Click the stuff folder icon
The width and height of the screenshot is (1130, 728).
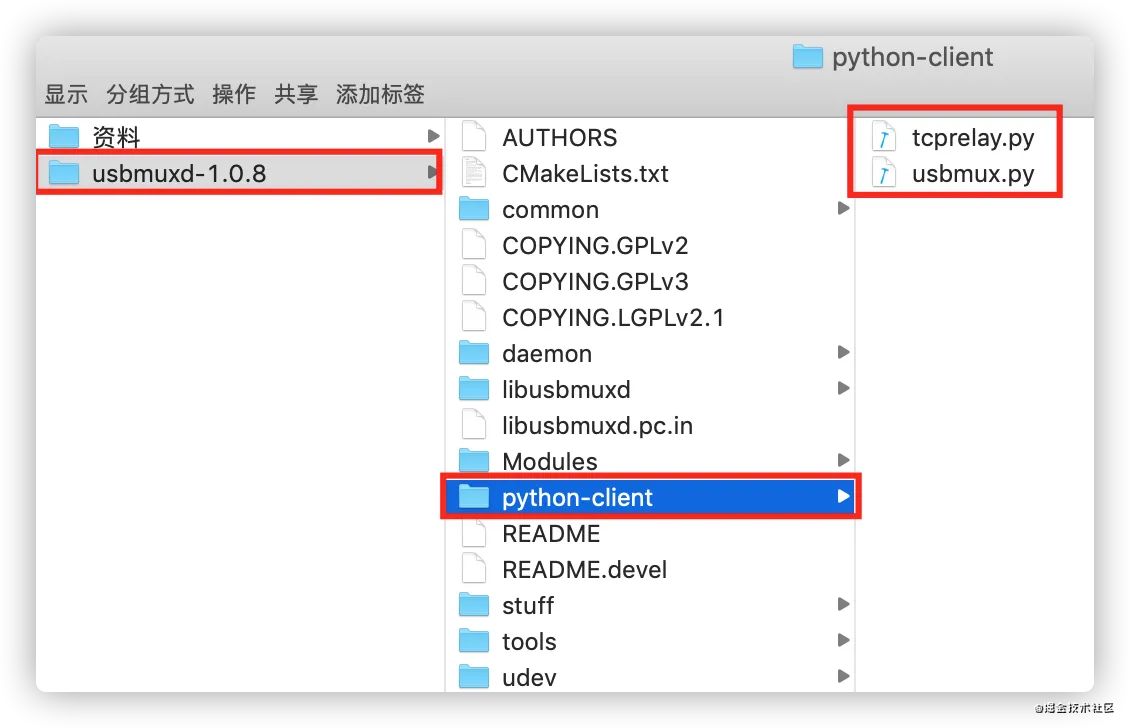(473, 605)
